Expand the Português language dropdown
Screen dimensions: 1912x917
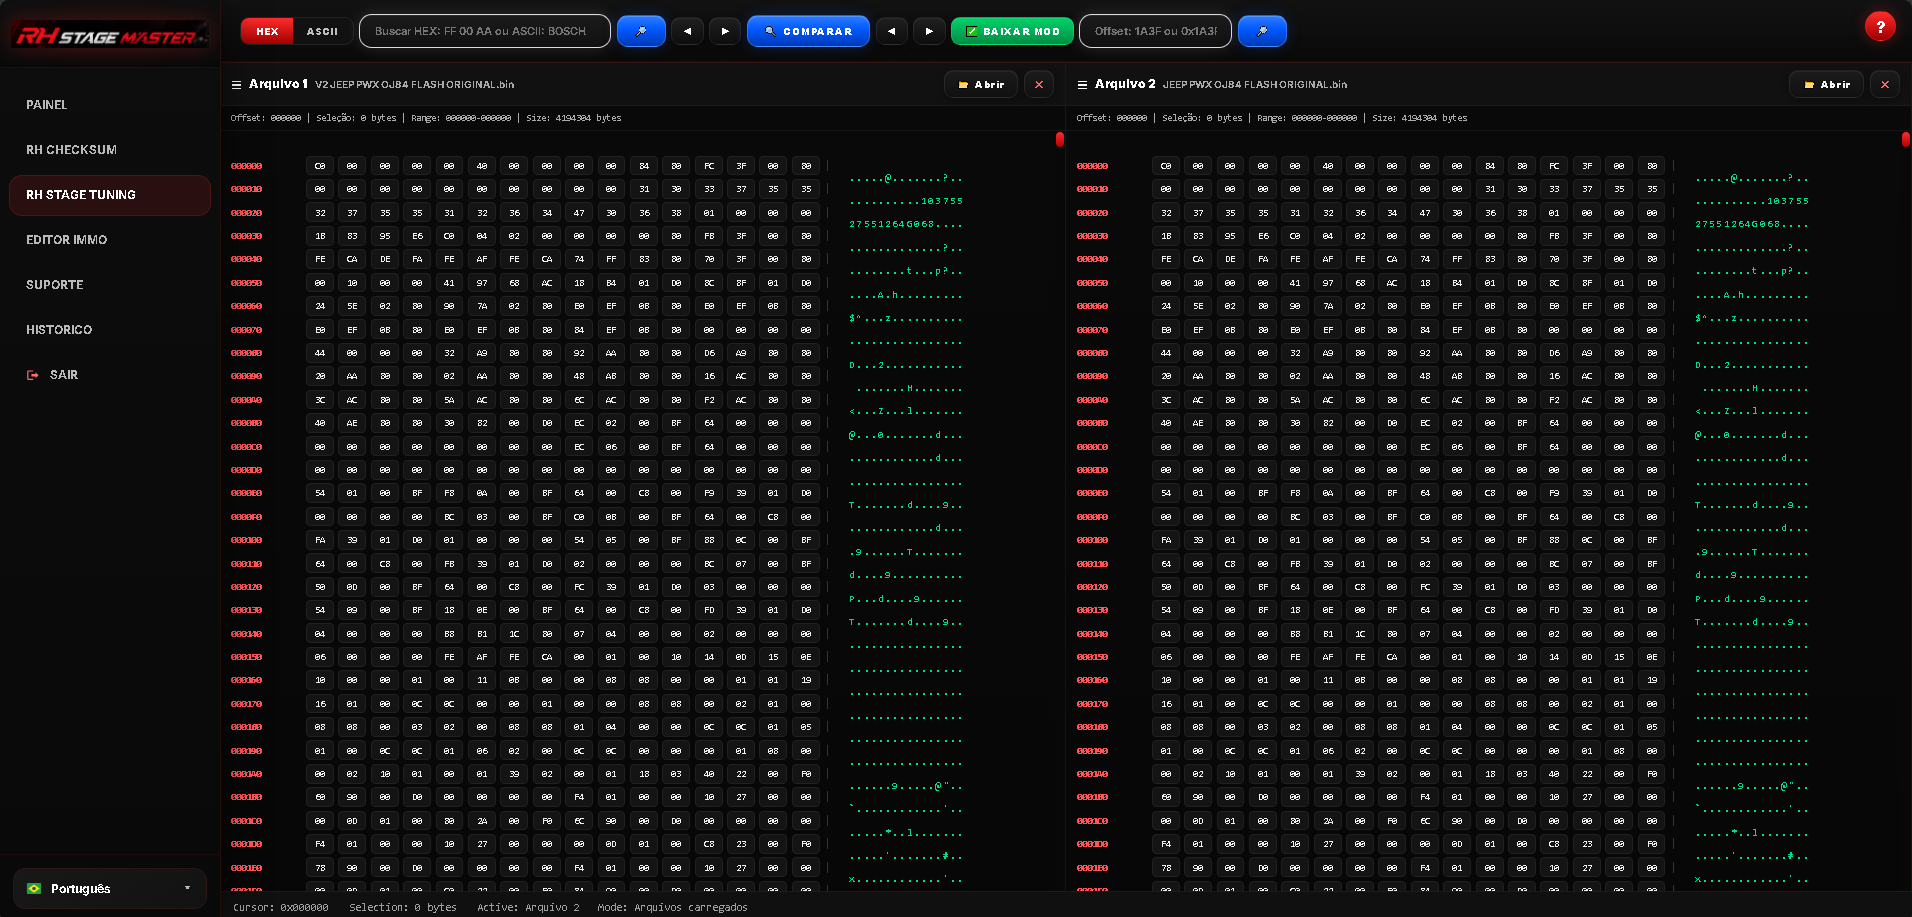110,888
